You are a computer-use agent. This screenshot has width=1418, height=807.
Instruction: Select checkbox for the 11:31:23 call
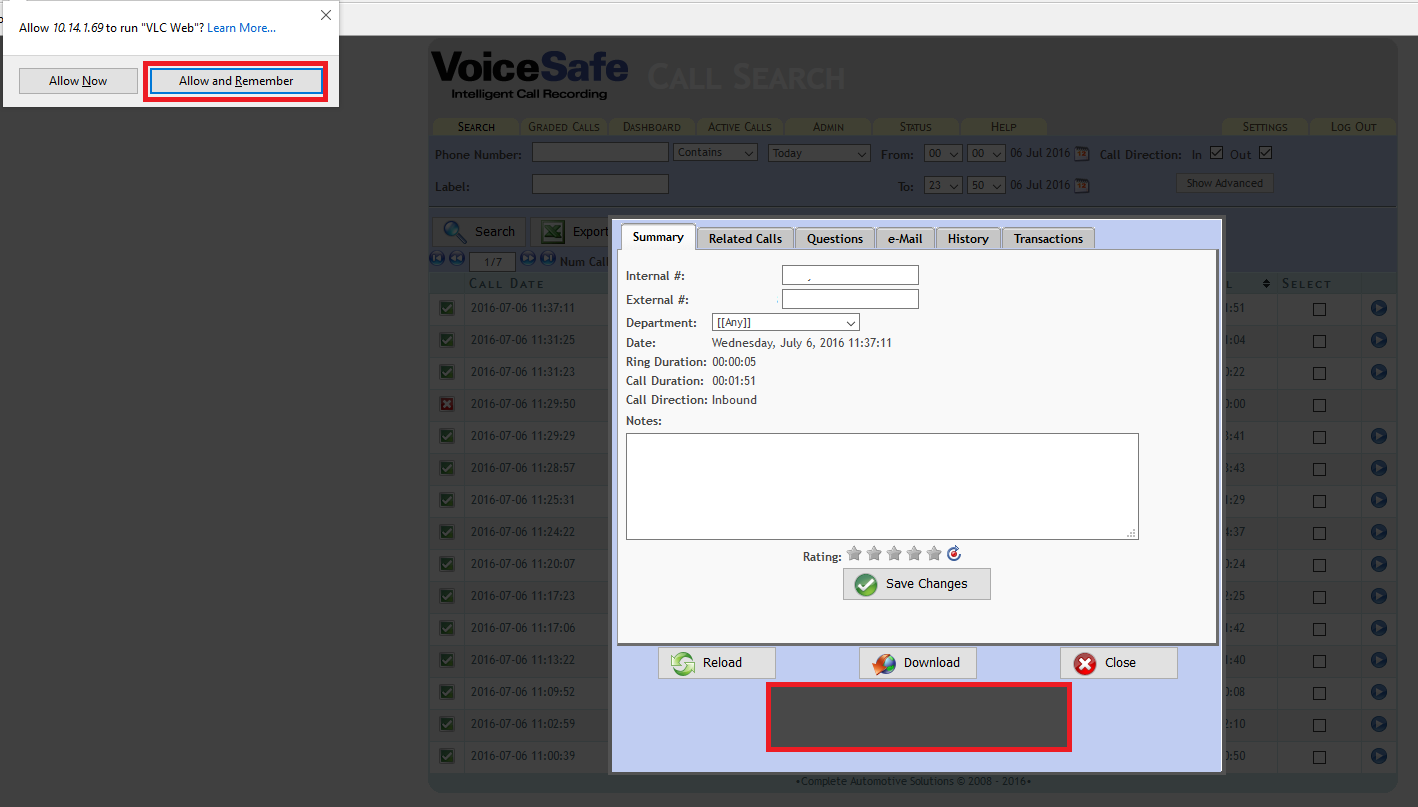[1320, 373]
